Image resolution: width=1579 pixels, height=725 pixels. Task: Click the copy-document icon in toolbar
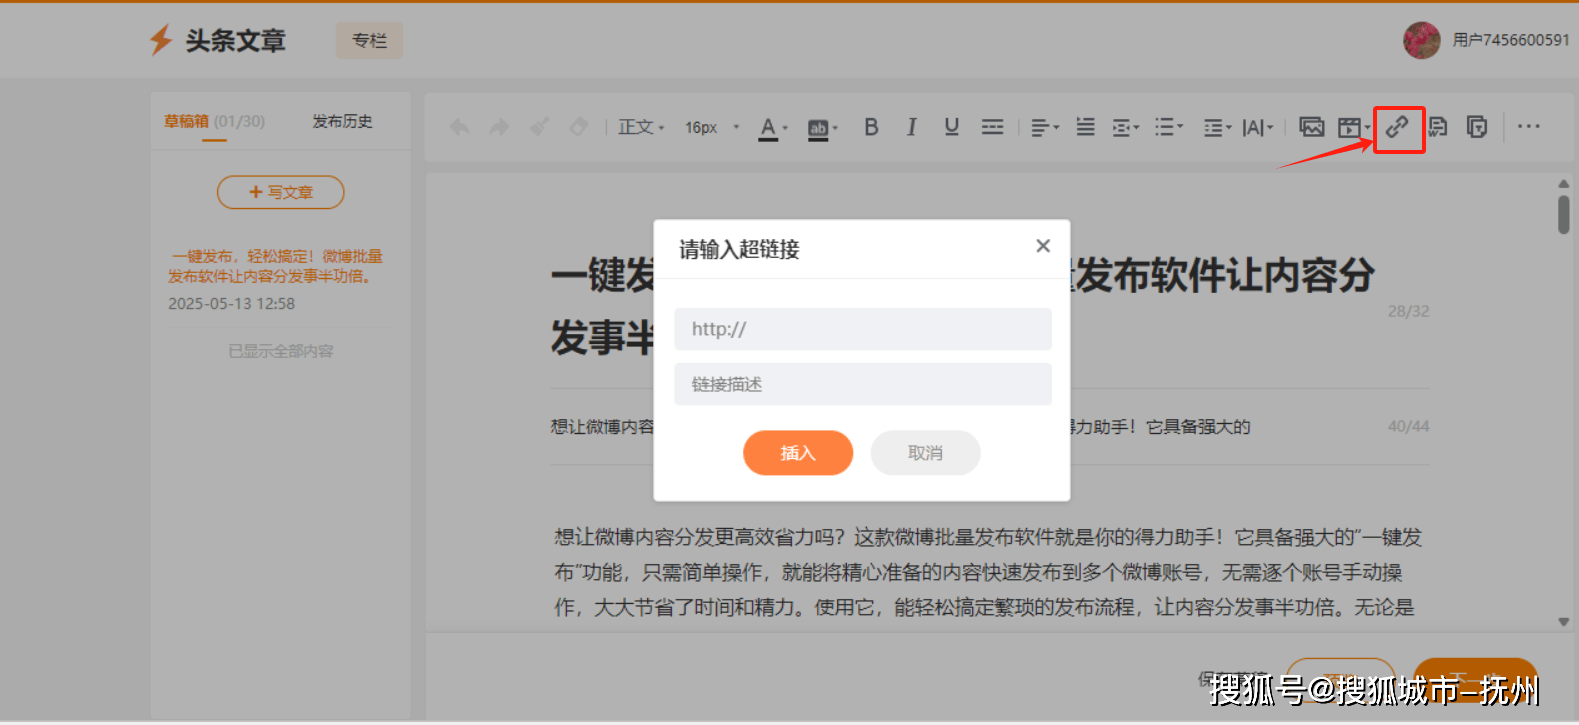click(1477, 127)
